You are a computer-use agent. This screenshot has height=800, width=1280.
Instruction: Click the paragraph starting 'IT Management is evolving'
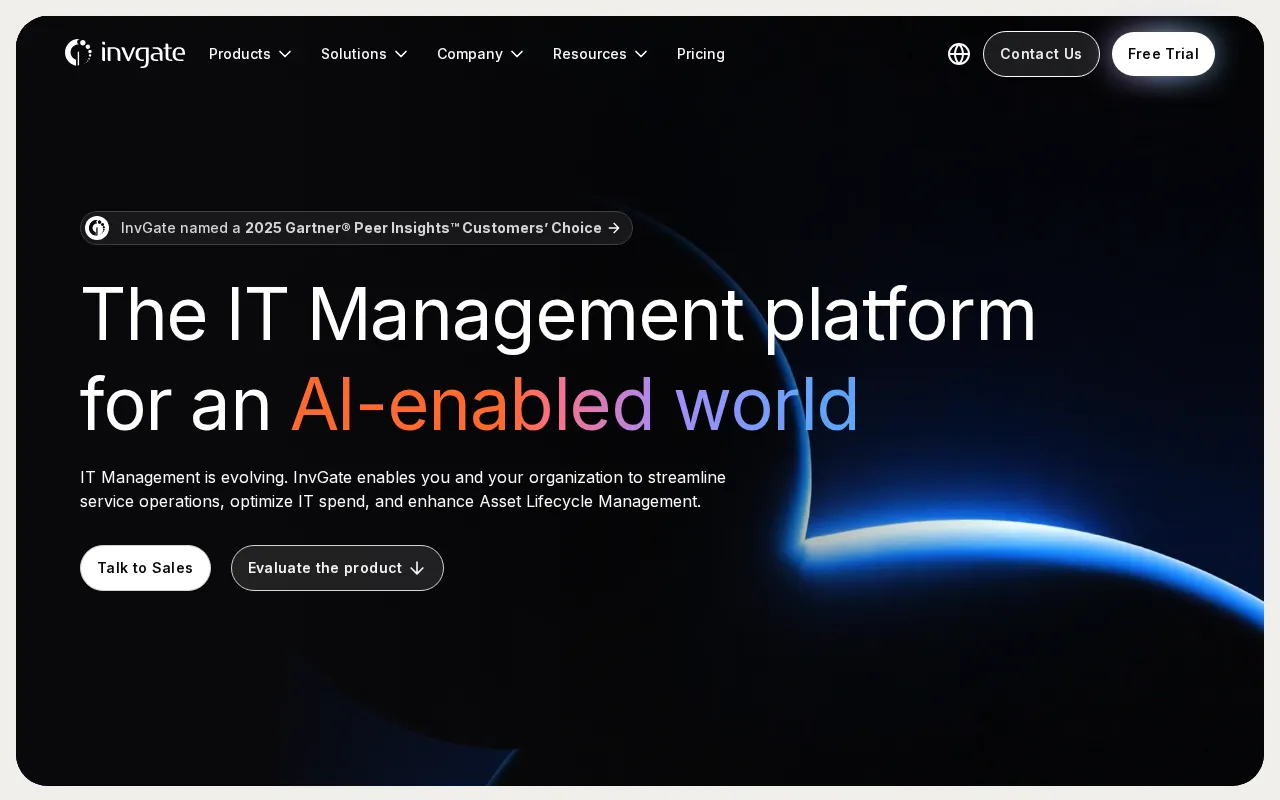click(x=403, y=489)
